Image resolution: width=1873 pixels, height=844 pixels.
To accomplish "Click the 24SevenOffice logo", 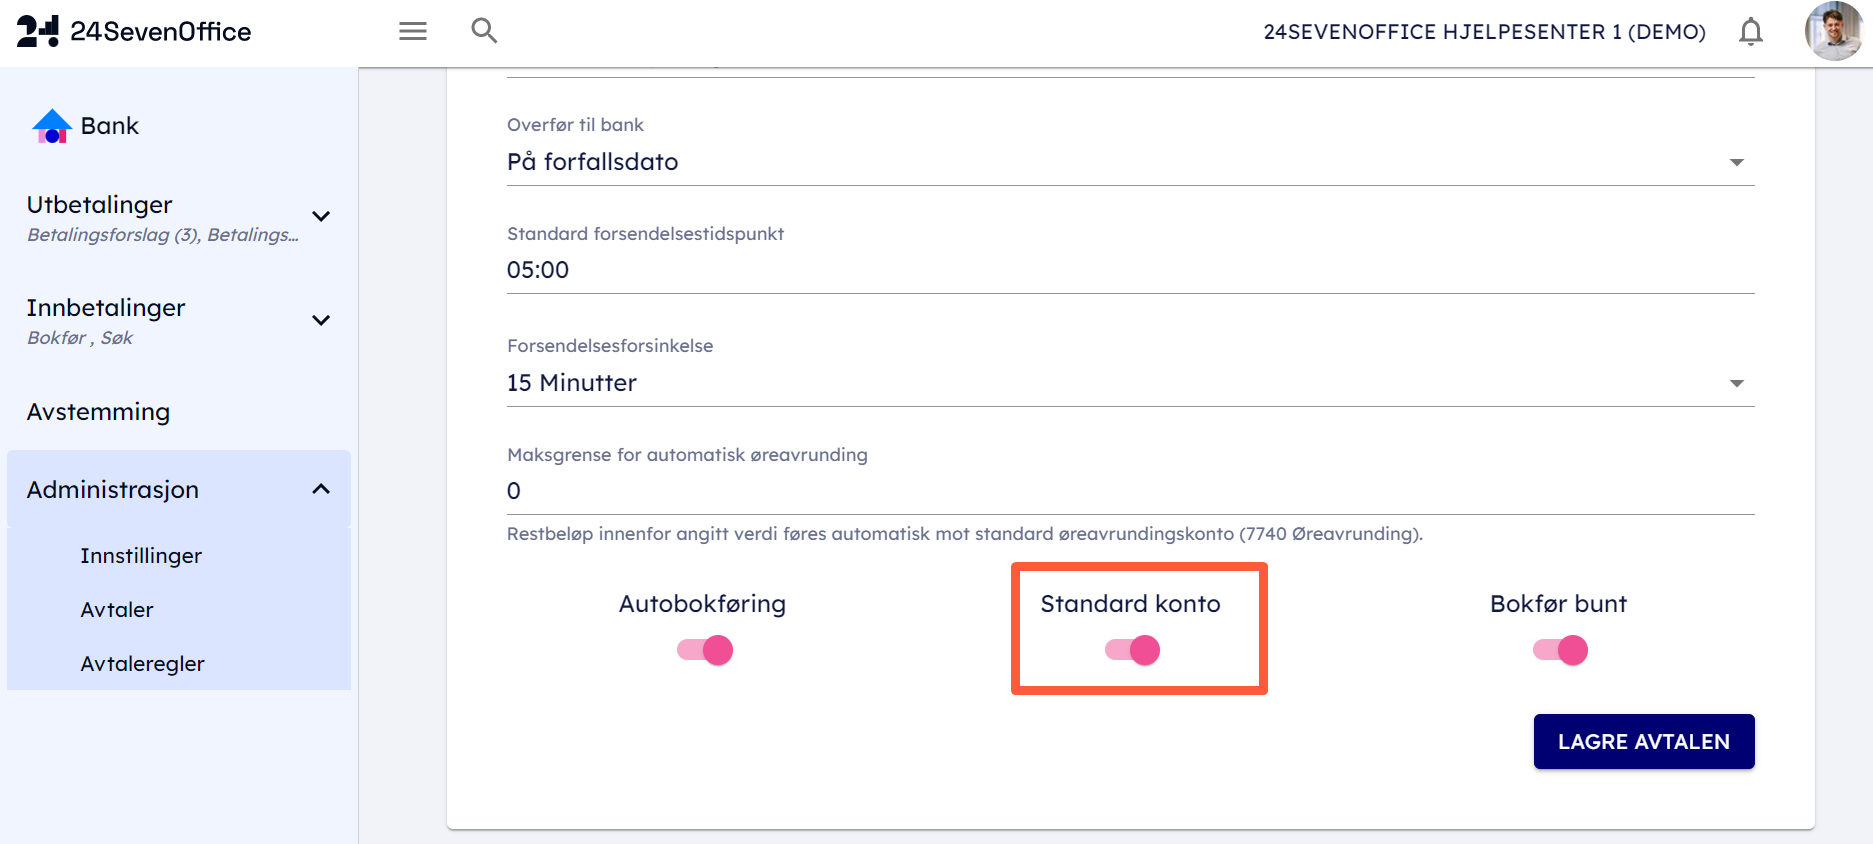I will click(x=134, y=32).
